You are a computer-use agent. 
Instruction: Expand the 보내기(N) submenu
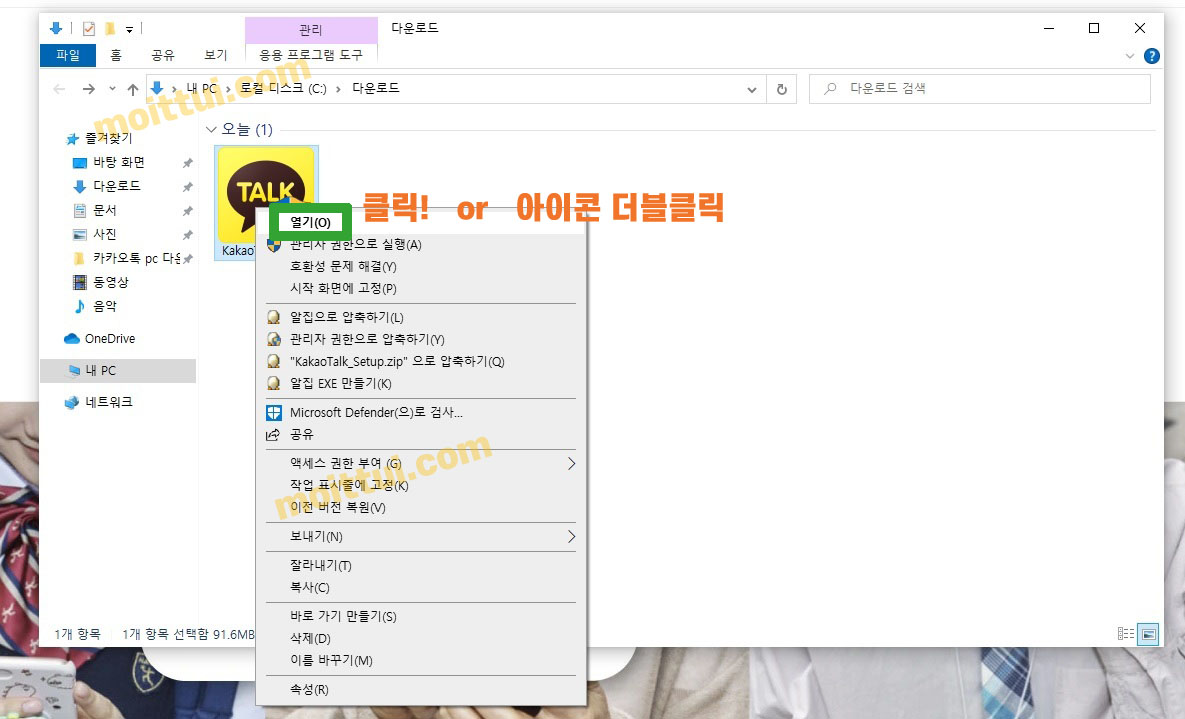click(x=570, y=537)
